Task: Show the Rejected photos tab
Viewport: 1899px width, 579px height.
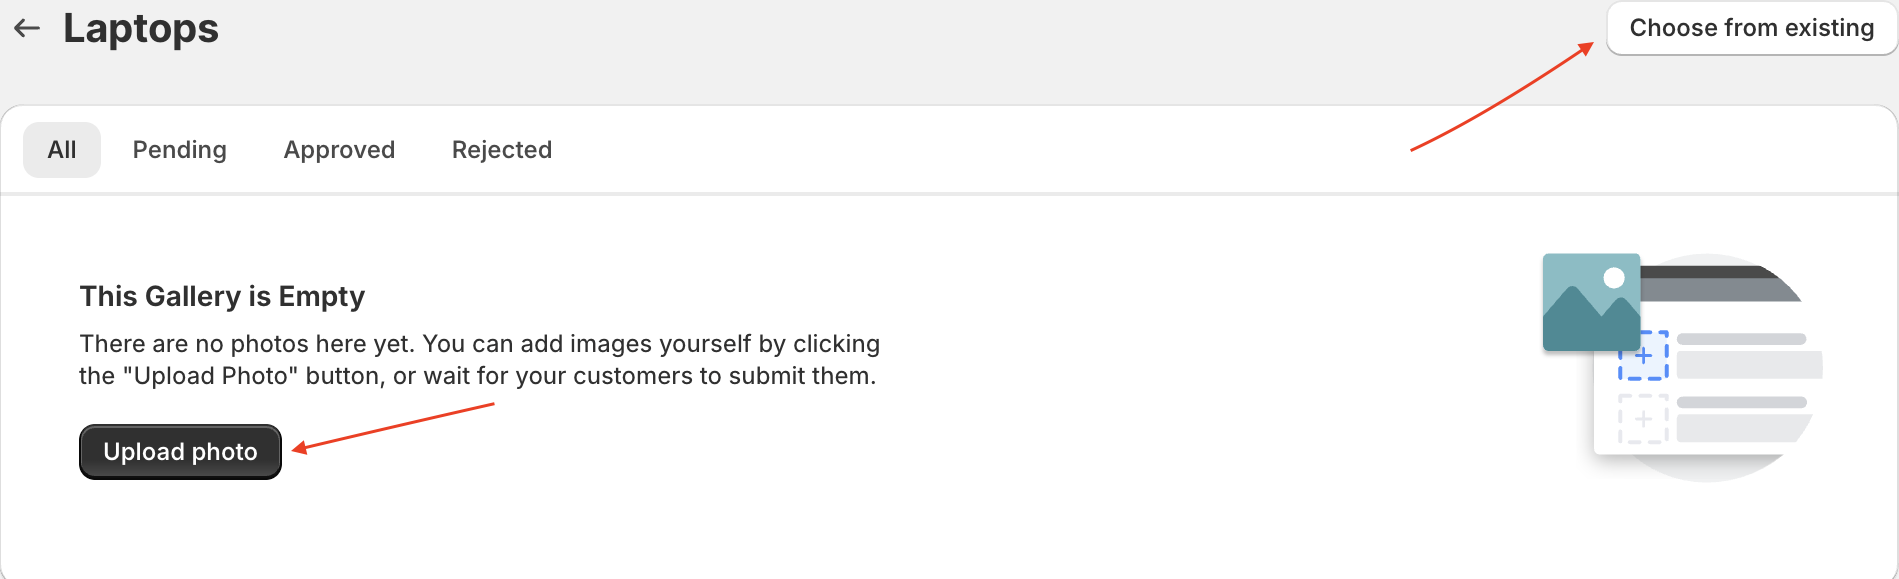Action: [x=502, y=150]
